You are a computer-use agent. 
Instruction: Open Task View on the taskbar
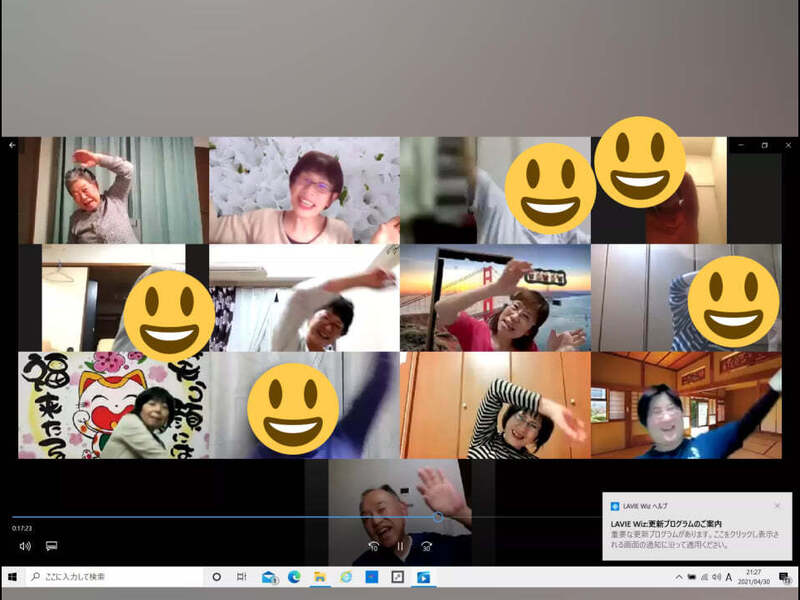pyautogui.click(x=242, y=577)
